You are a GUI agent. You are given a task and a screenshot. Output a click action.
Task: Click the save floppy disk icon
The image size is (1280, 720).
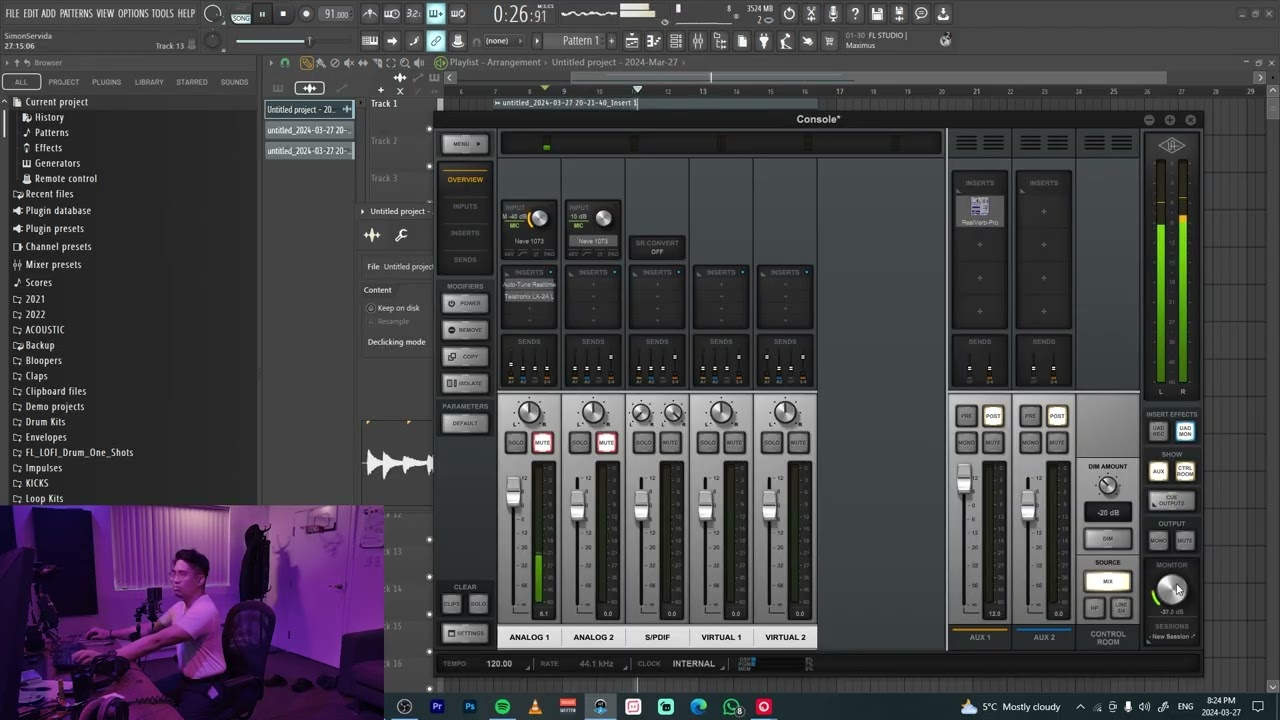[877, 14]
